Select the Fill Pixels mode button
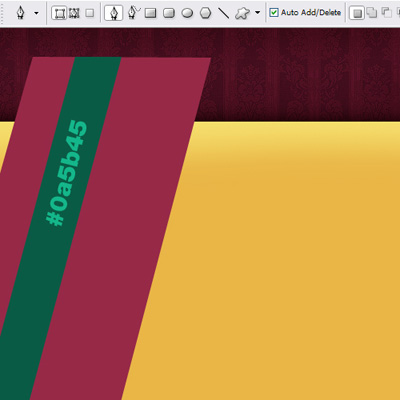The image size is (400, 400). (x=89, y=13)
